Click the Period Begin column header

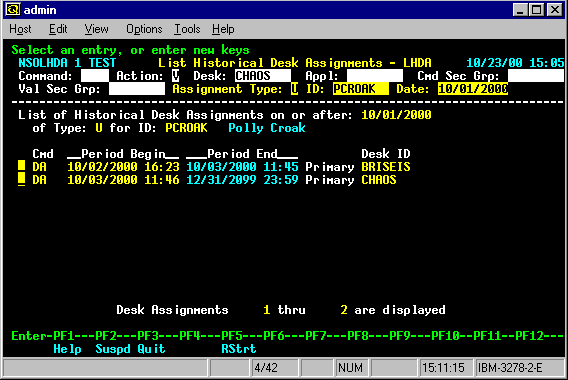(x=123, y=154)
